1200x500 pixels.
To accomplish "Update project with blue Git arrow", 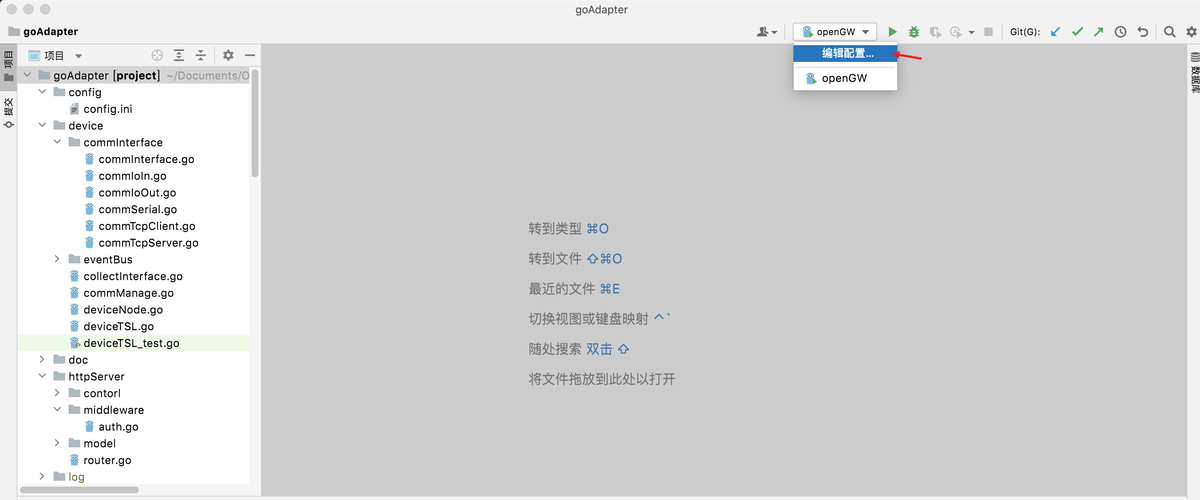I will (1055, 32).
